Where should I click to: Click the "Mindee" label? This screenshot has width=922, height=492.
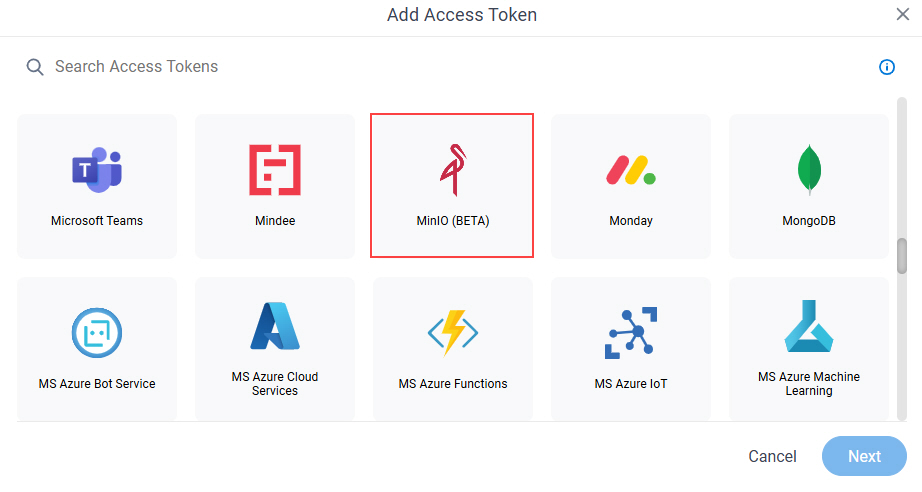point(275,221)
